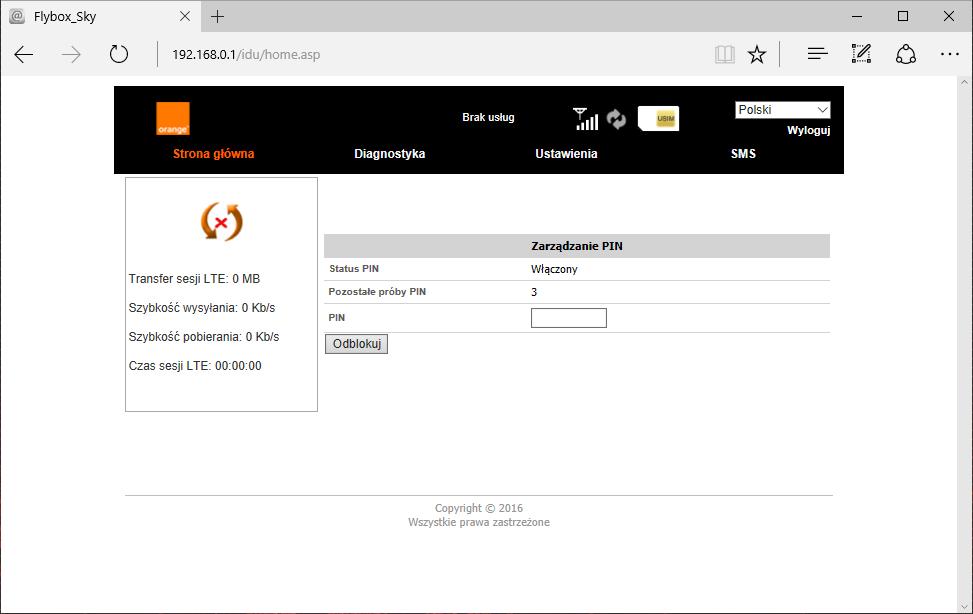
Task: Click the Odblokuj button
Action: 357,344
